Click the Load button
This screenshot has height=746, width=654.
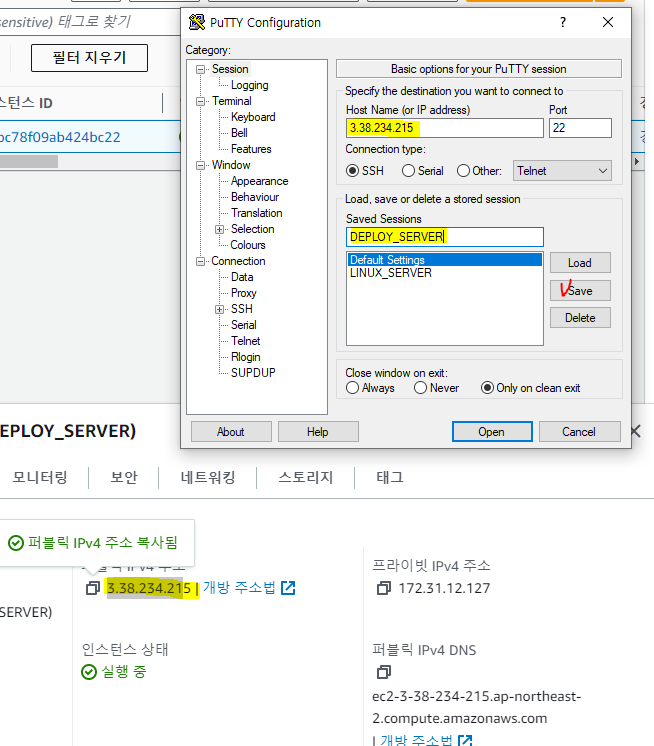pyautogui.click(x=580, y=263)
